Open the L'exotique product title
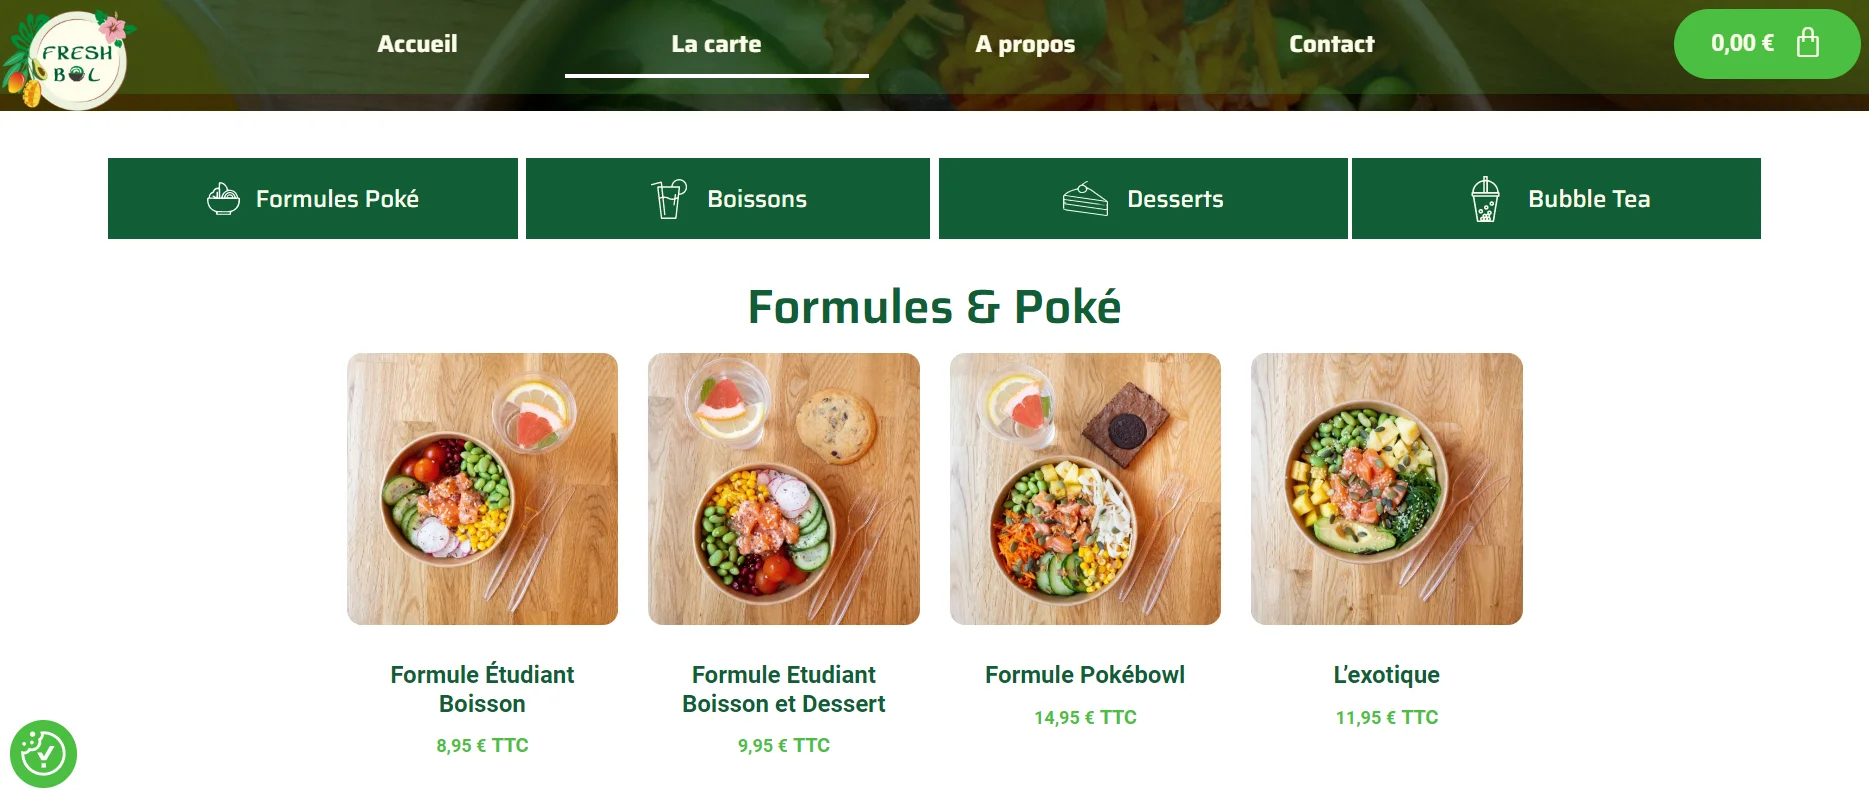The width and height of the screenshot is (1869, 805). [x=1387, y=675]
